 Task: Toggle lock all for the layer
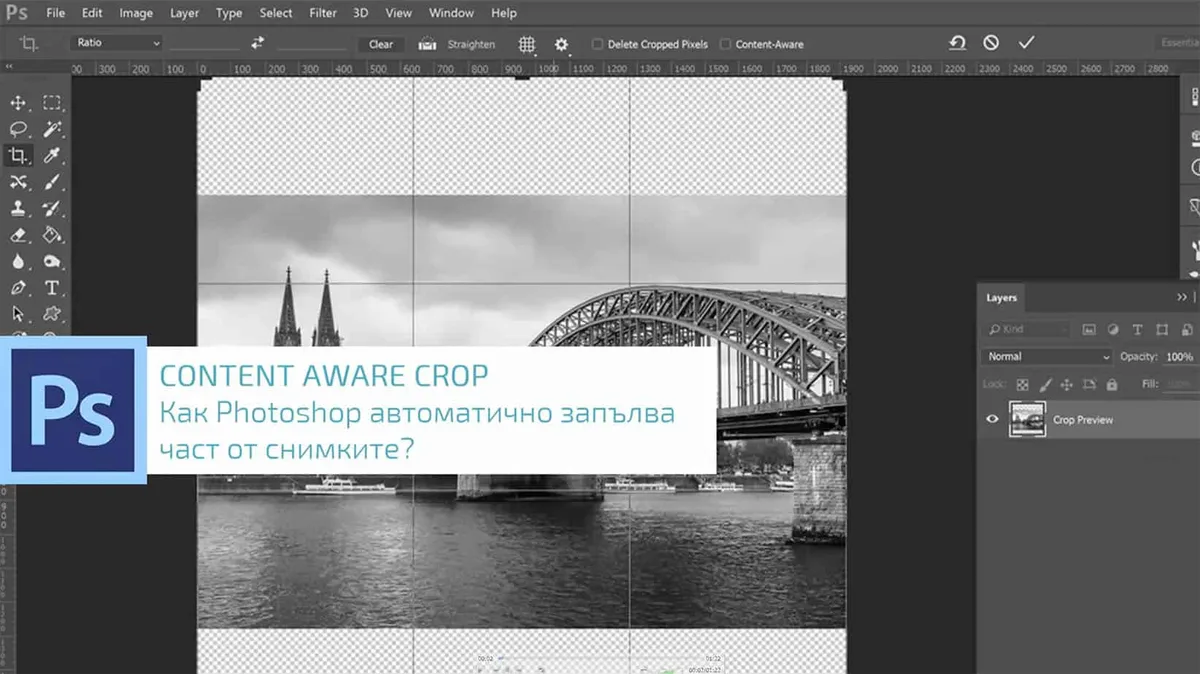[x=1112, y=384]
